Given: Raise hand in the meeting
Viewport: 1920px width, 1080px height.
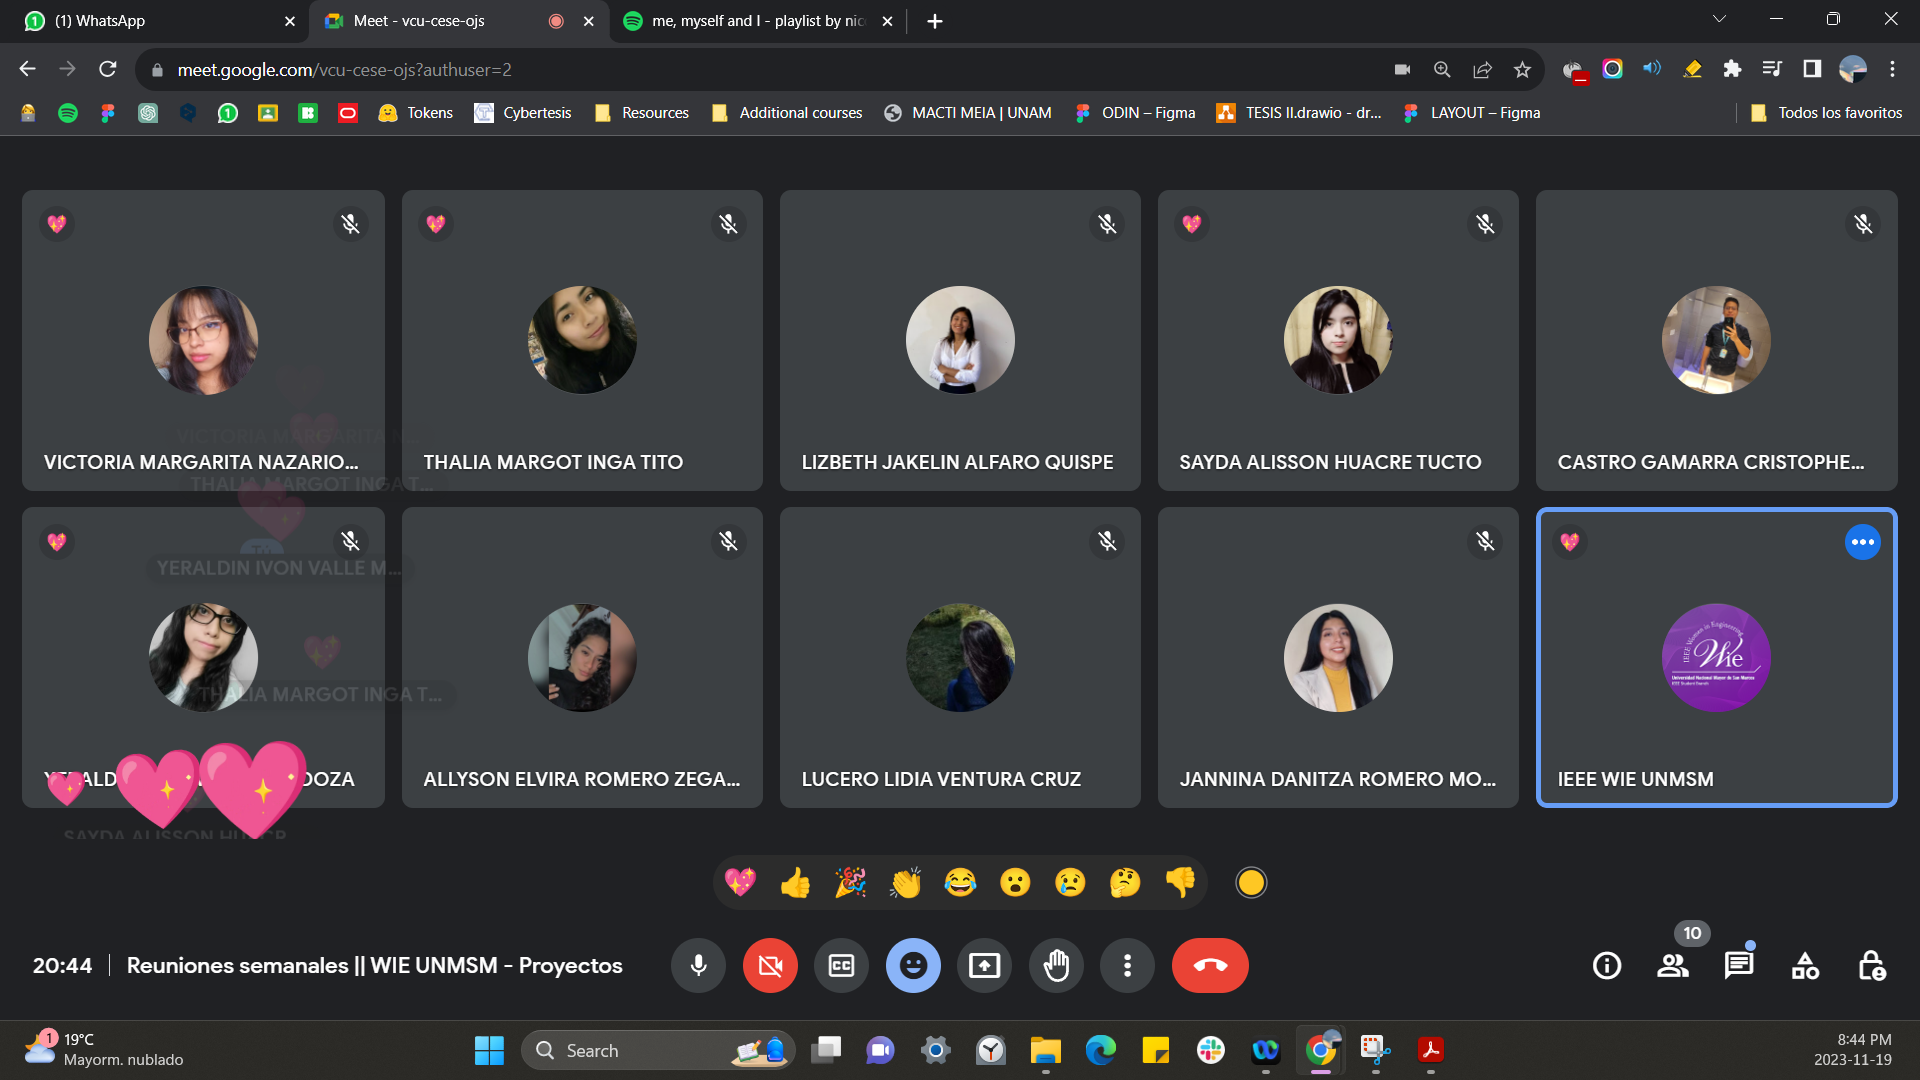Looking at the screenshot, I should point(1056,965).
